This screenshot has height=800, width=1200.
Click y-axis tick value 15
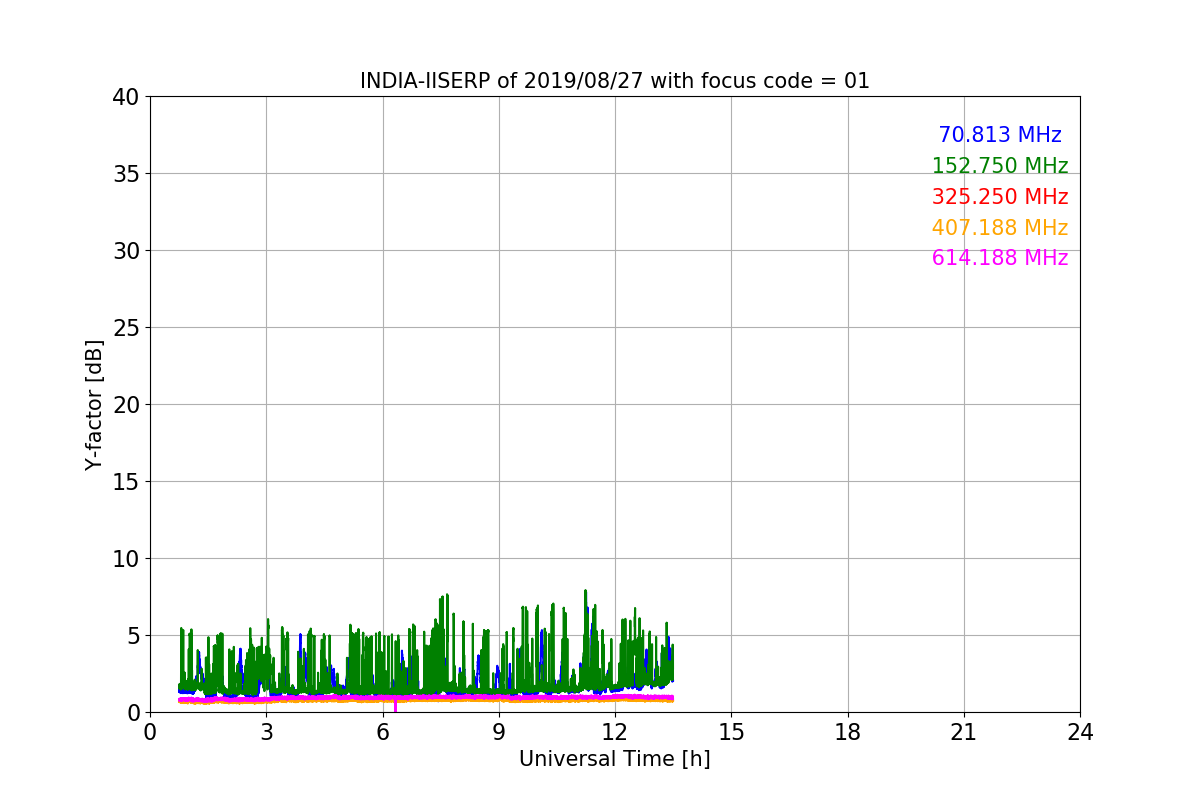(126, 482)
